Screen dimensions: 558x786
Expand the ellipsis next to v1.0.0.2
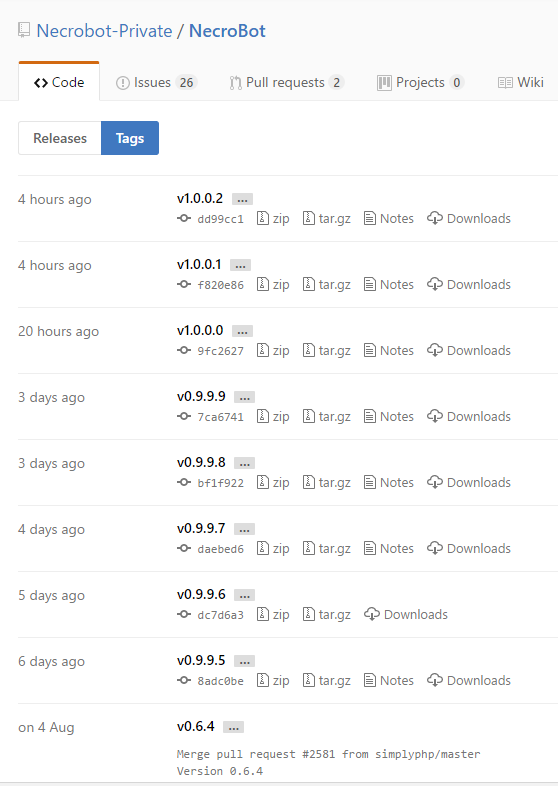(x=242, y=199)
